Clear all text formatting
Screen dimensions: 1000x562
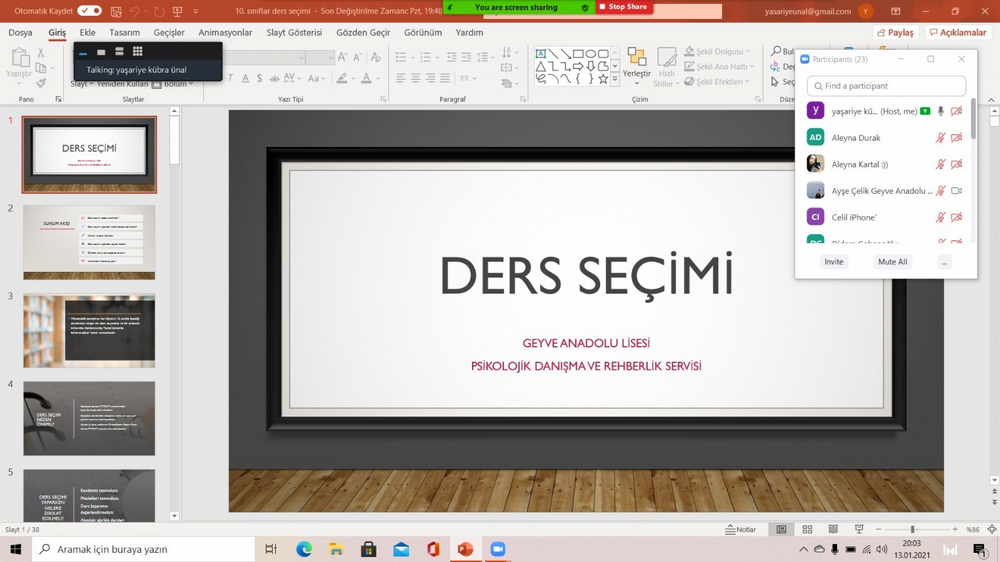376,57
